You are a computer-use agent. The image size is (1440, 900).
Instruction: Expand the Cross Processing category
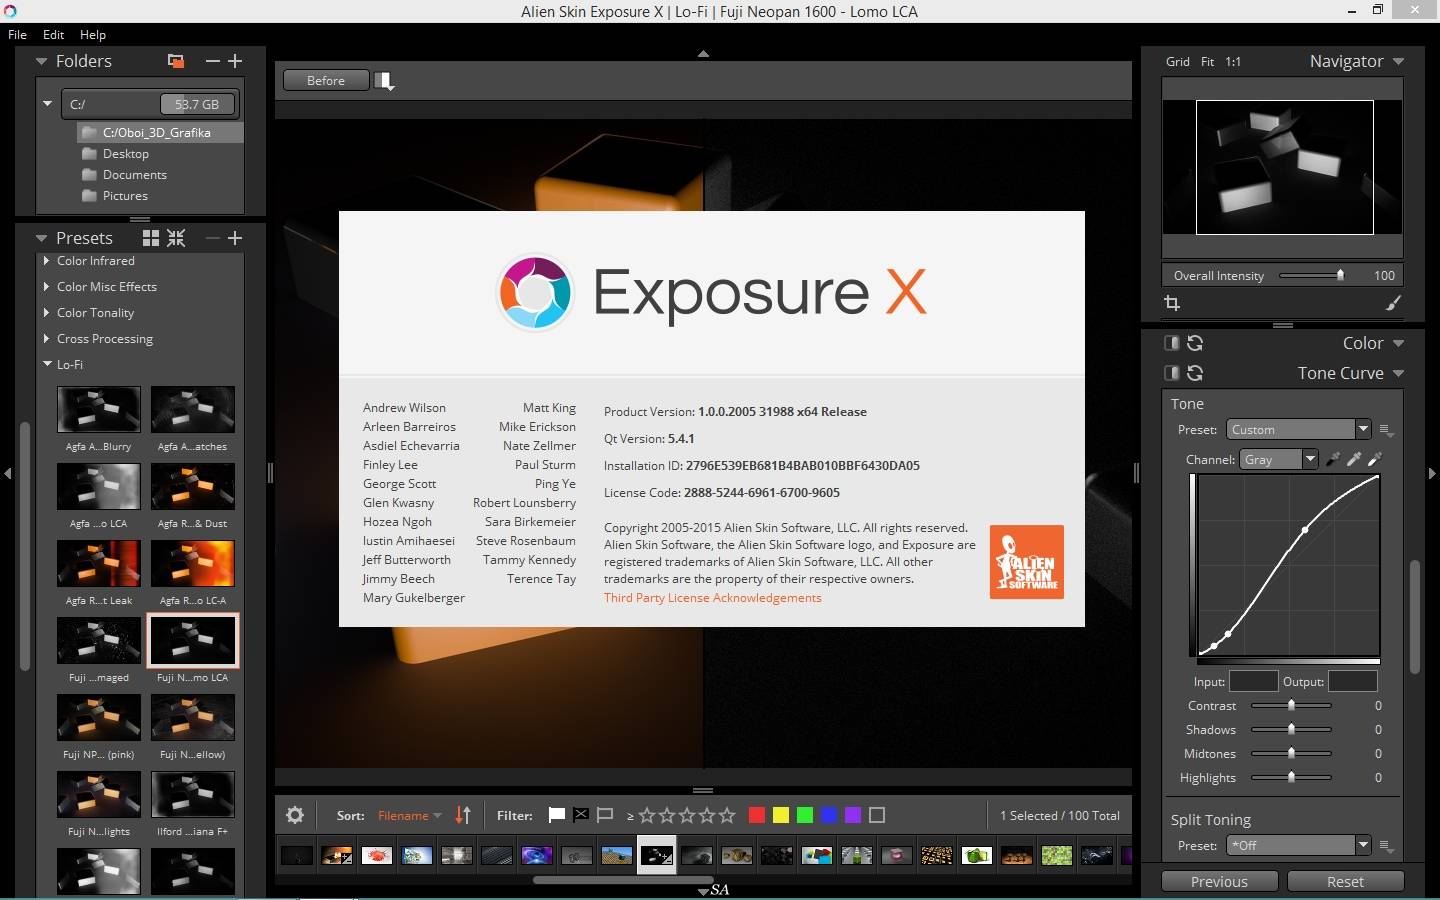47,339
